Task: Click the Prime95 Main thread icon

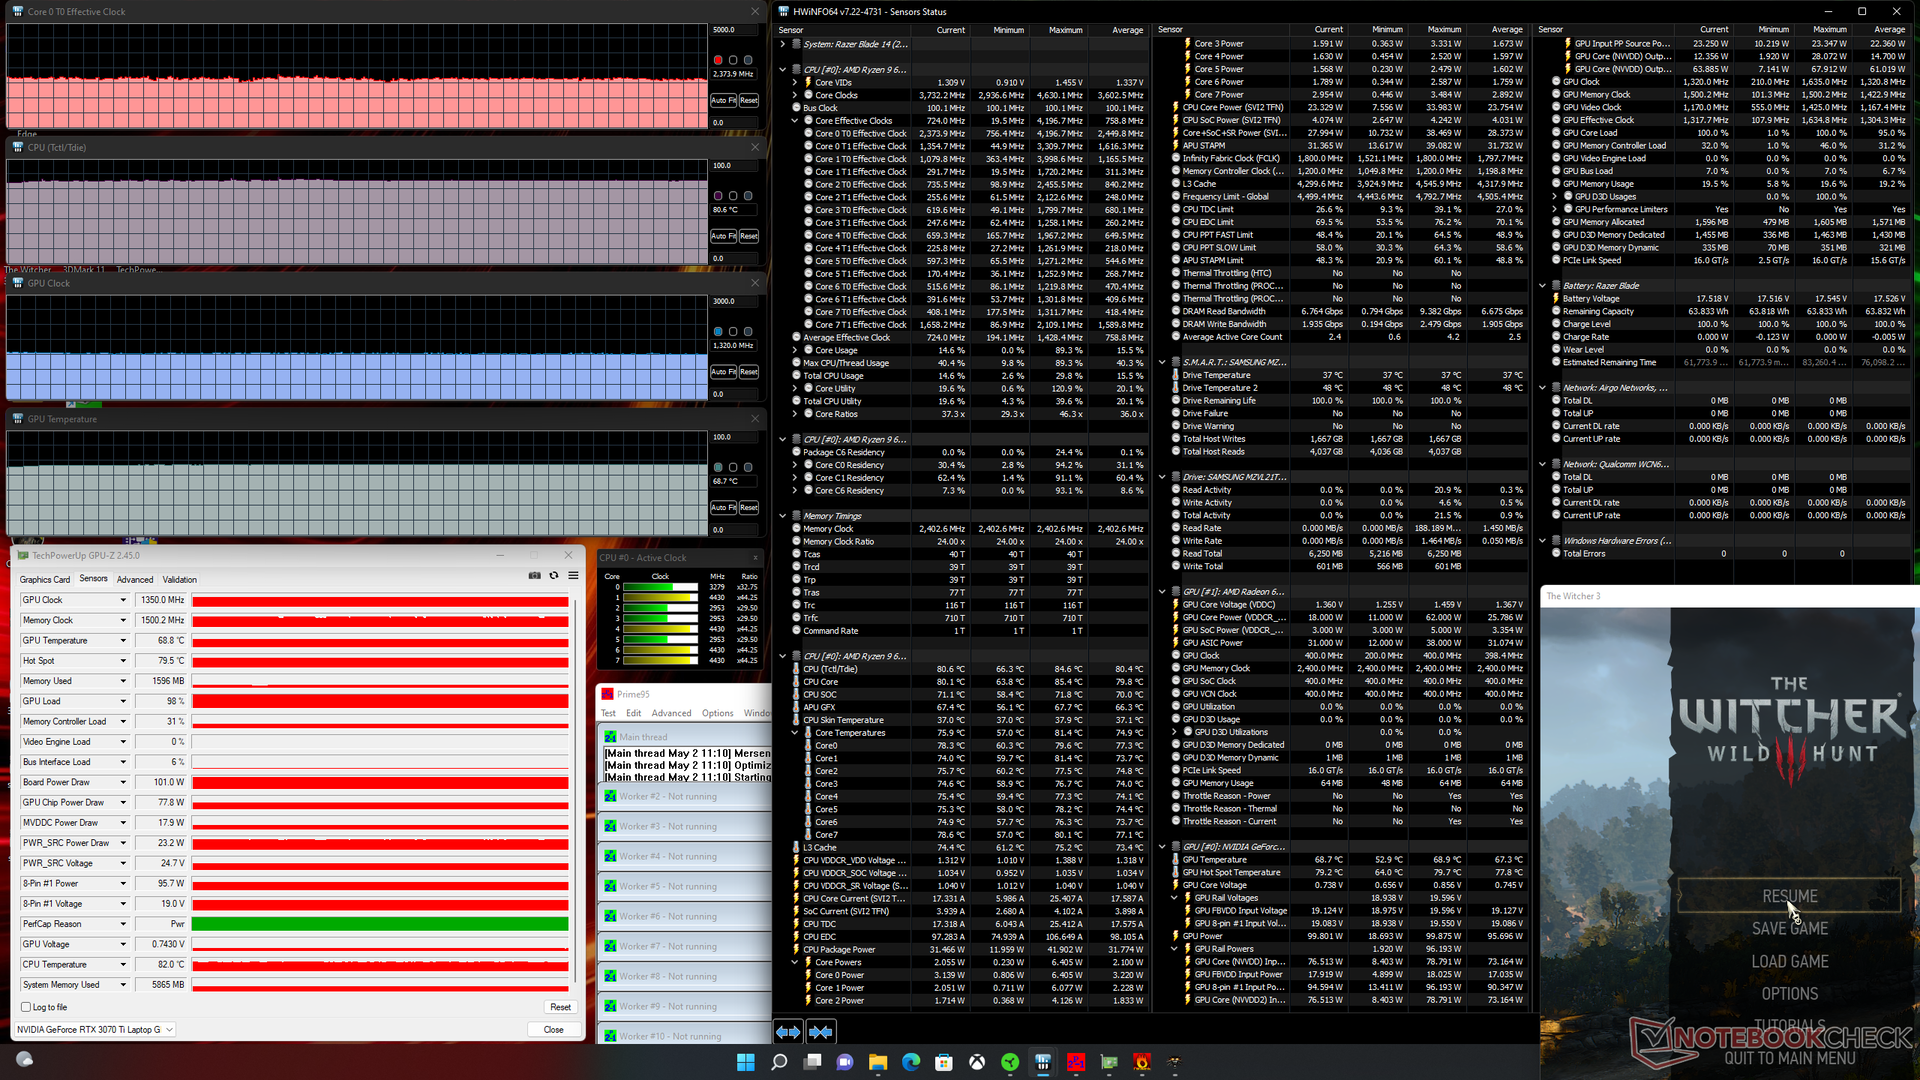Action: click(610, 737)
